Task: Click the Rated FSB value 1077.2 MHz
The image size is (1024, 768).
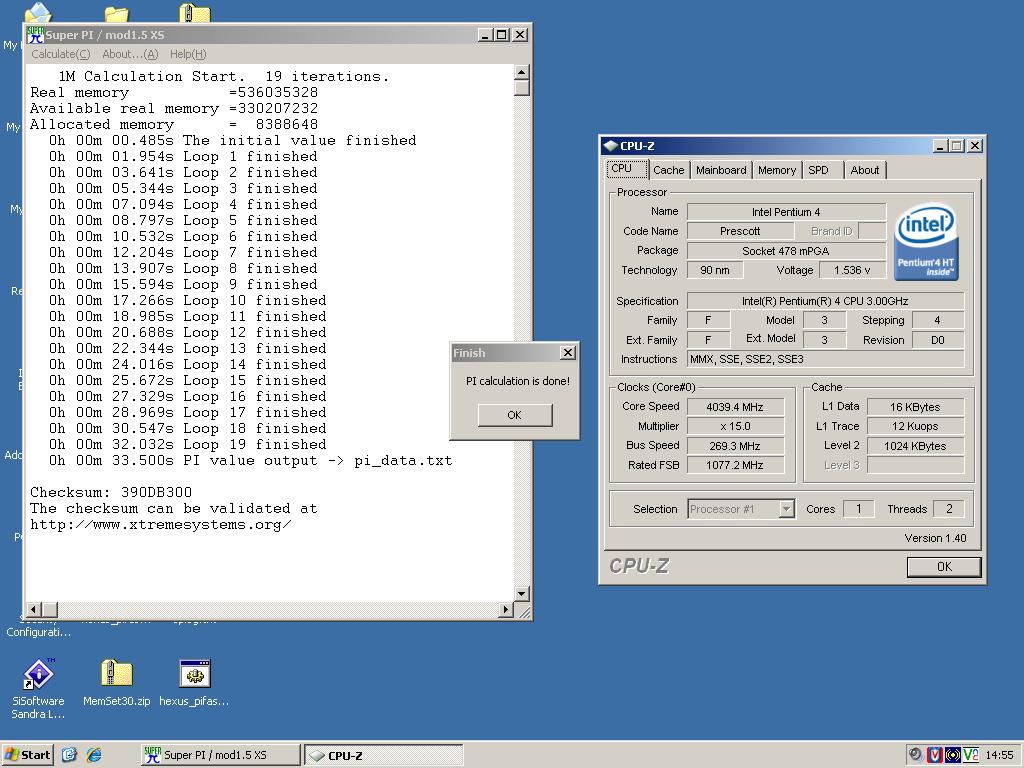Action: (735, 465)
